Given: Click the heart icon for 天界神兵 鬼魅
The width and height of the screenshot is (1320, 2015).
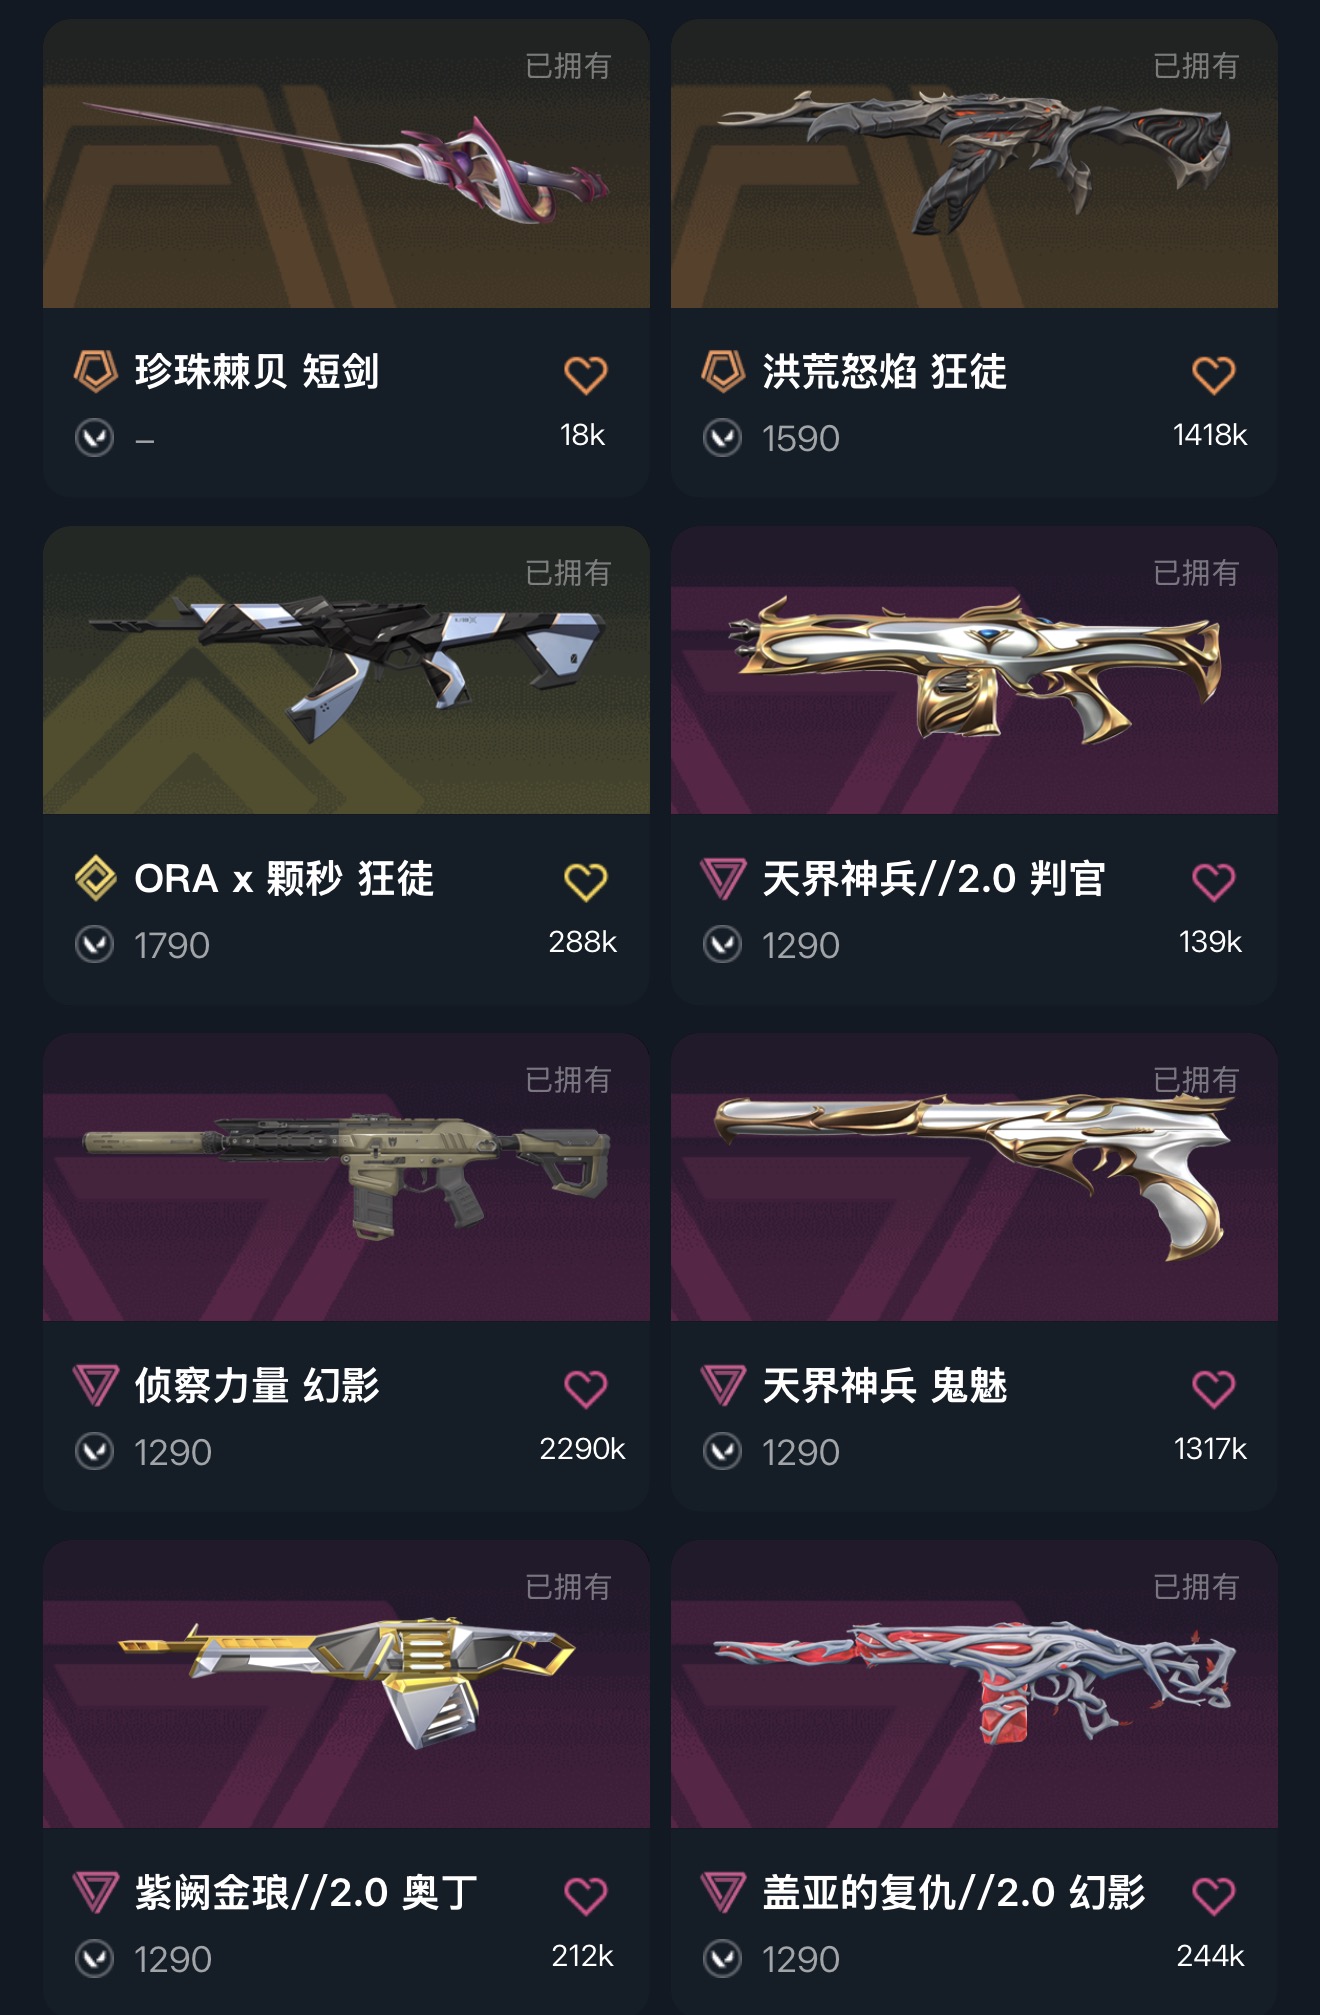Looking at the screenshot, I should tap(1214, 1389).
